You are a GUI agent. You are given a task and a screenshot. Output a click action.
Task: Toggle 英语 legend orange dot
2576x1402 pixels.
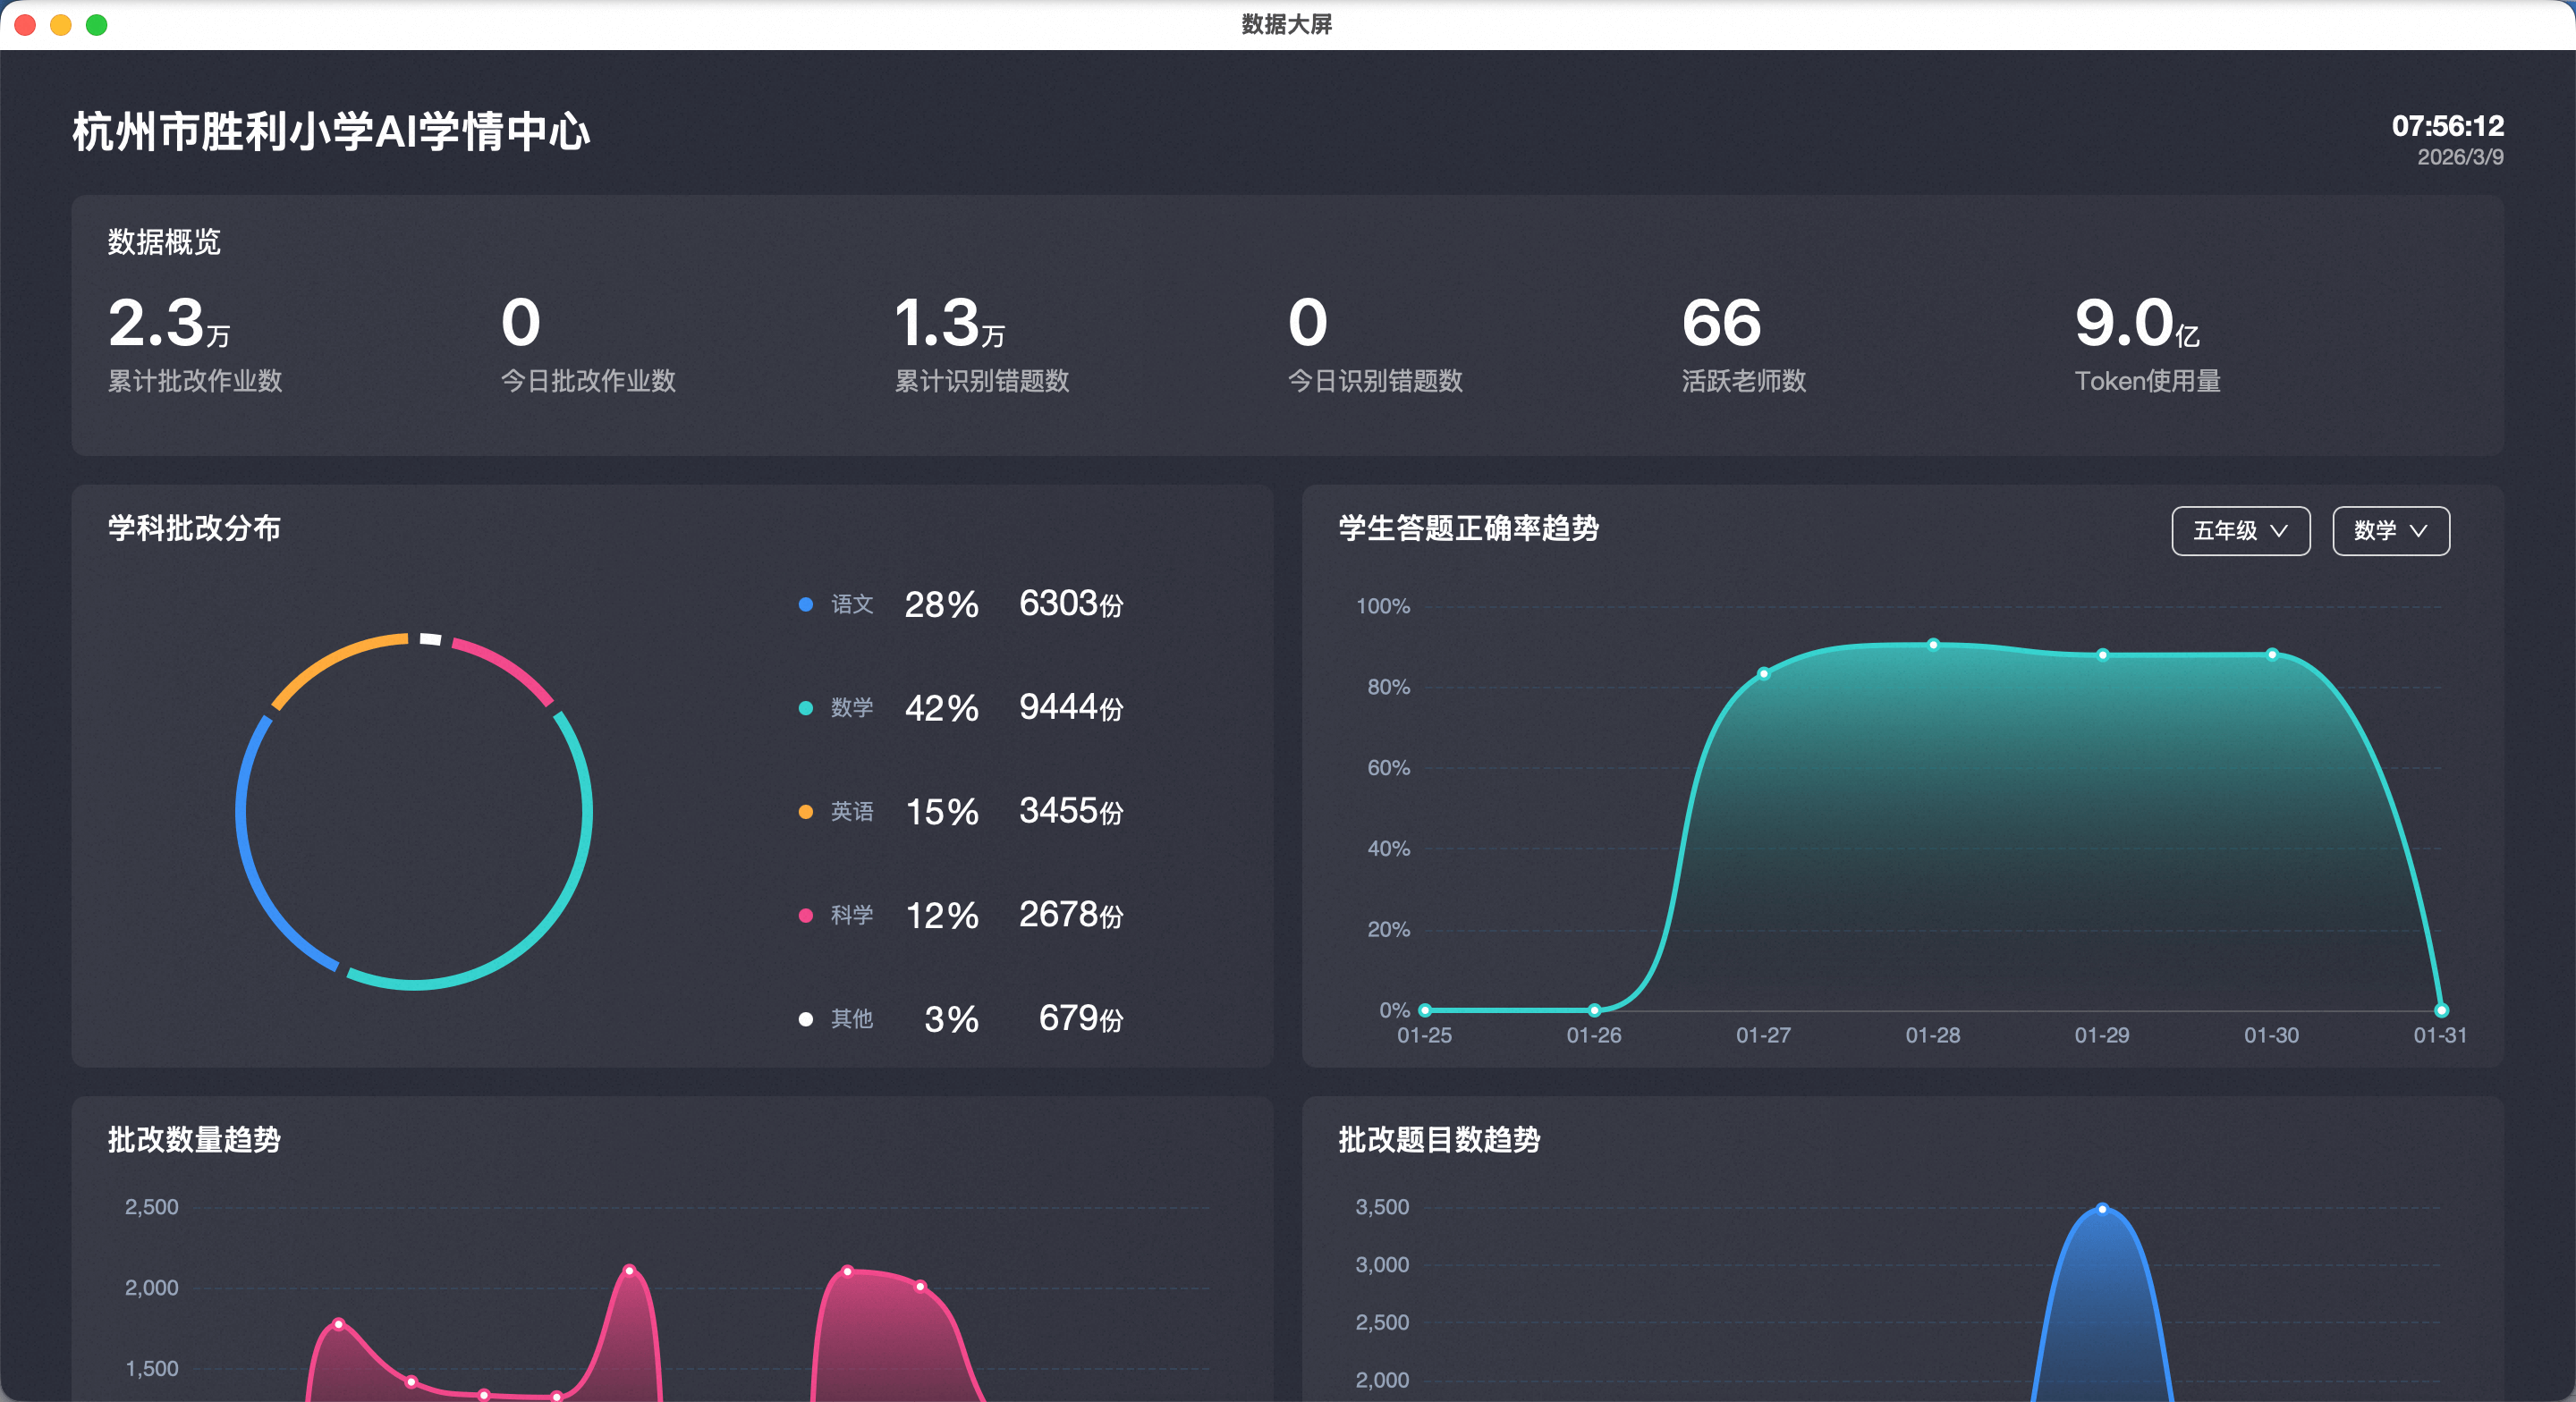805,812
